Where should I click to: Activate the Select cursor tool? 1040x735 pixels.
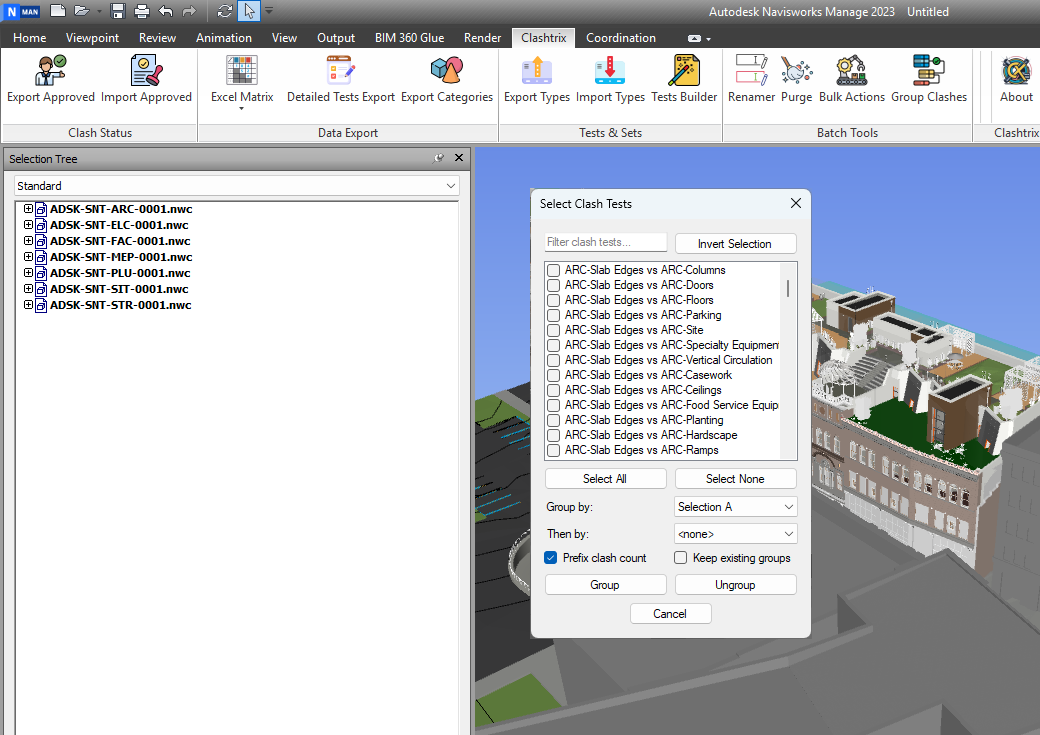[x=249, y=11]
